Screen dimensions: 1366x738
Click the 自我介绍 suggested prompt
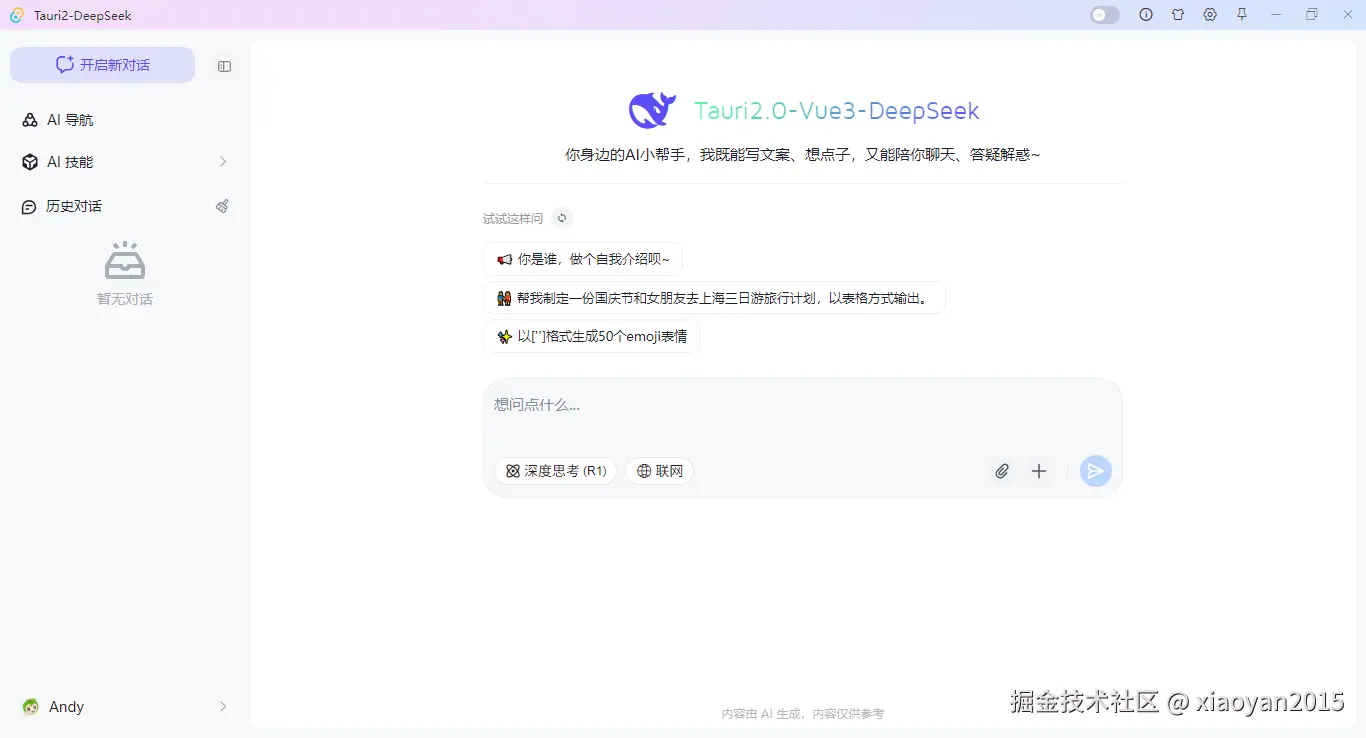583,258
